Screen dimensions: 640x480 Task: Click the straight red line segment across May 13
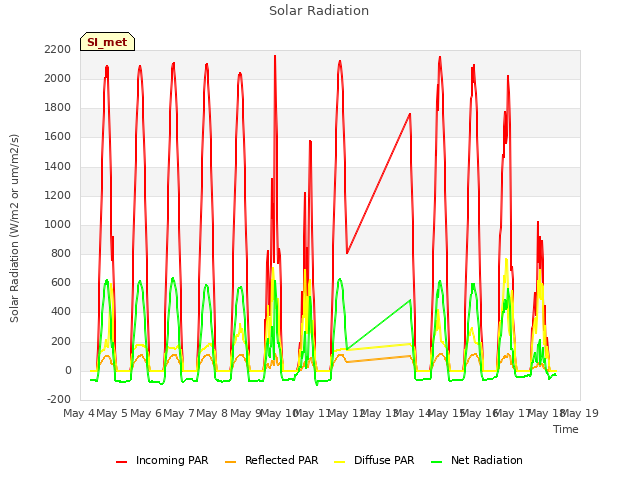point(378,184)
